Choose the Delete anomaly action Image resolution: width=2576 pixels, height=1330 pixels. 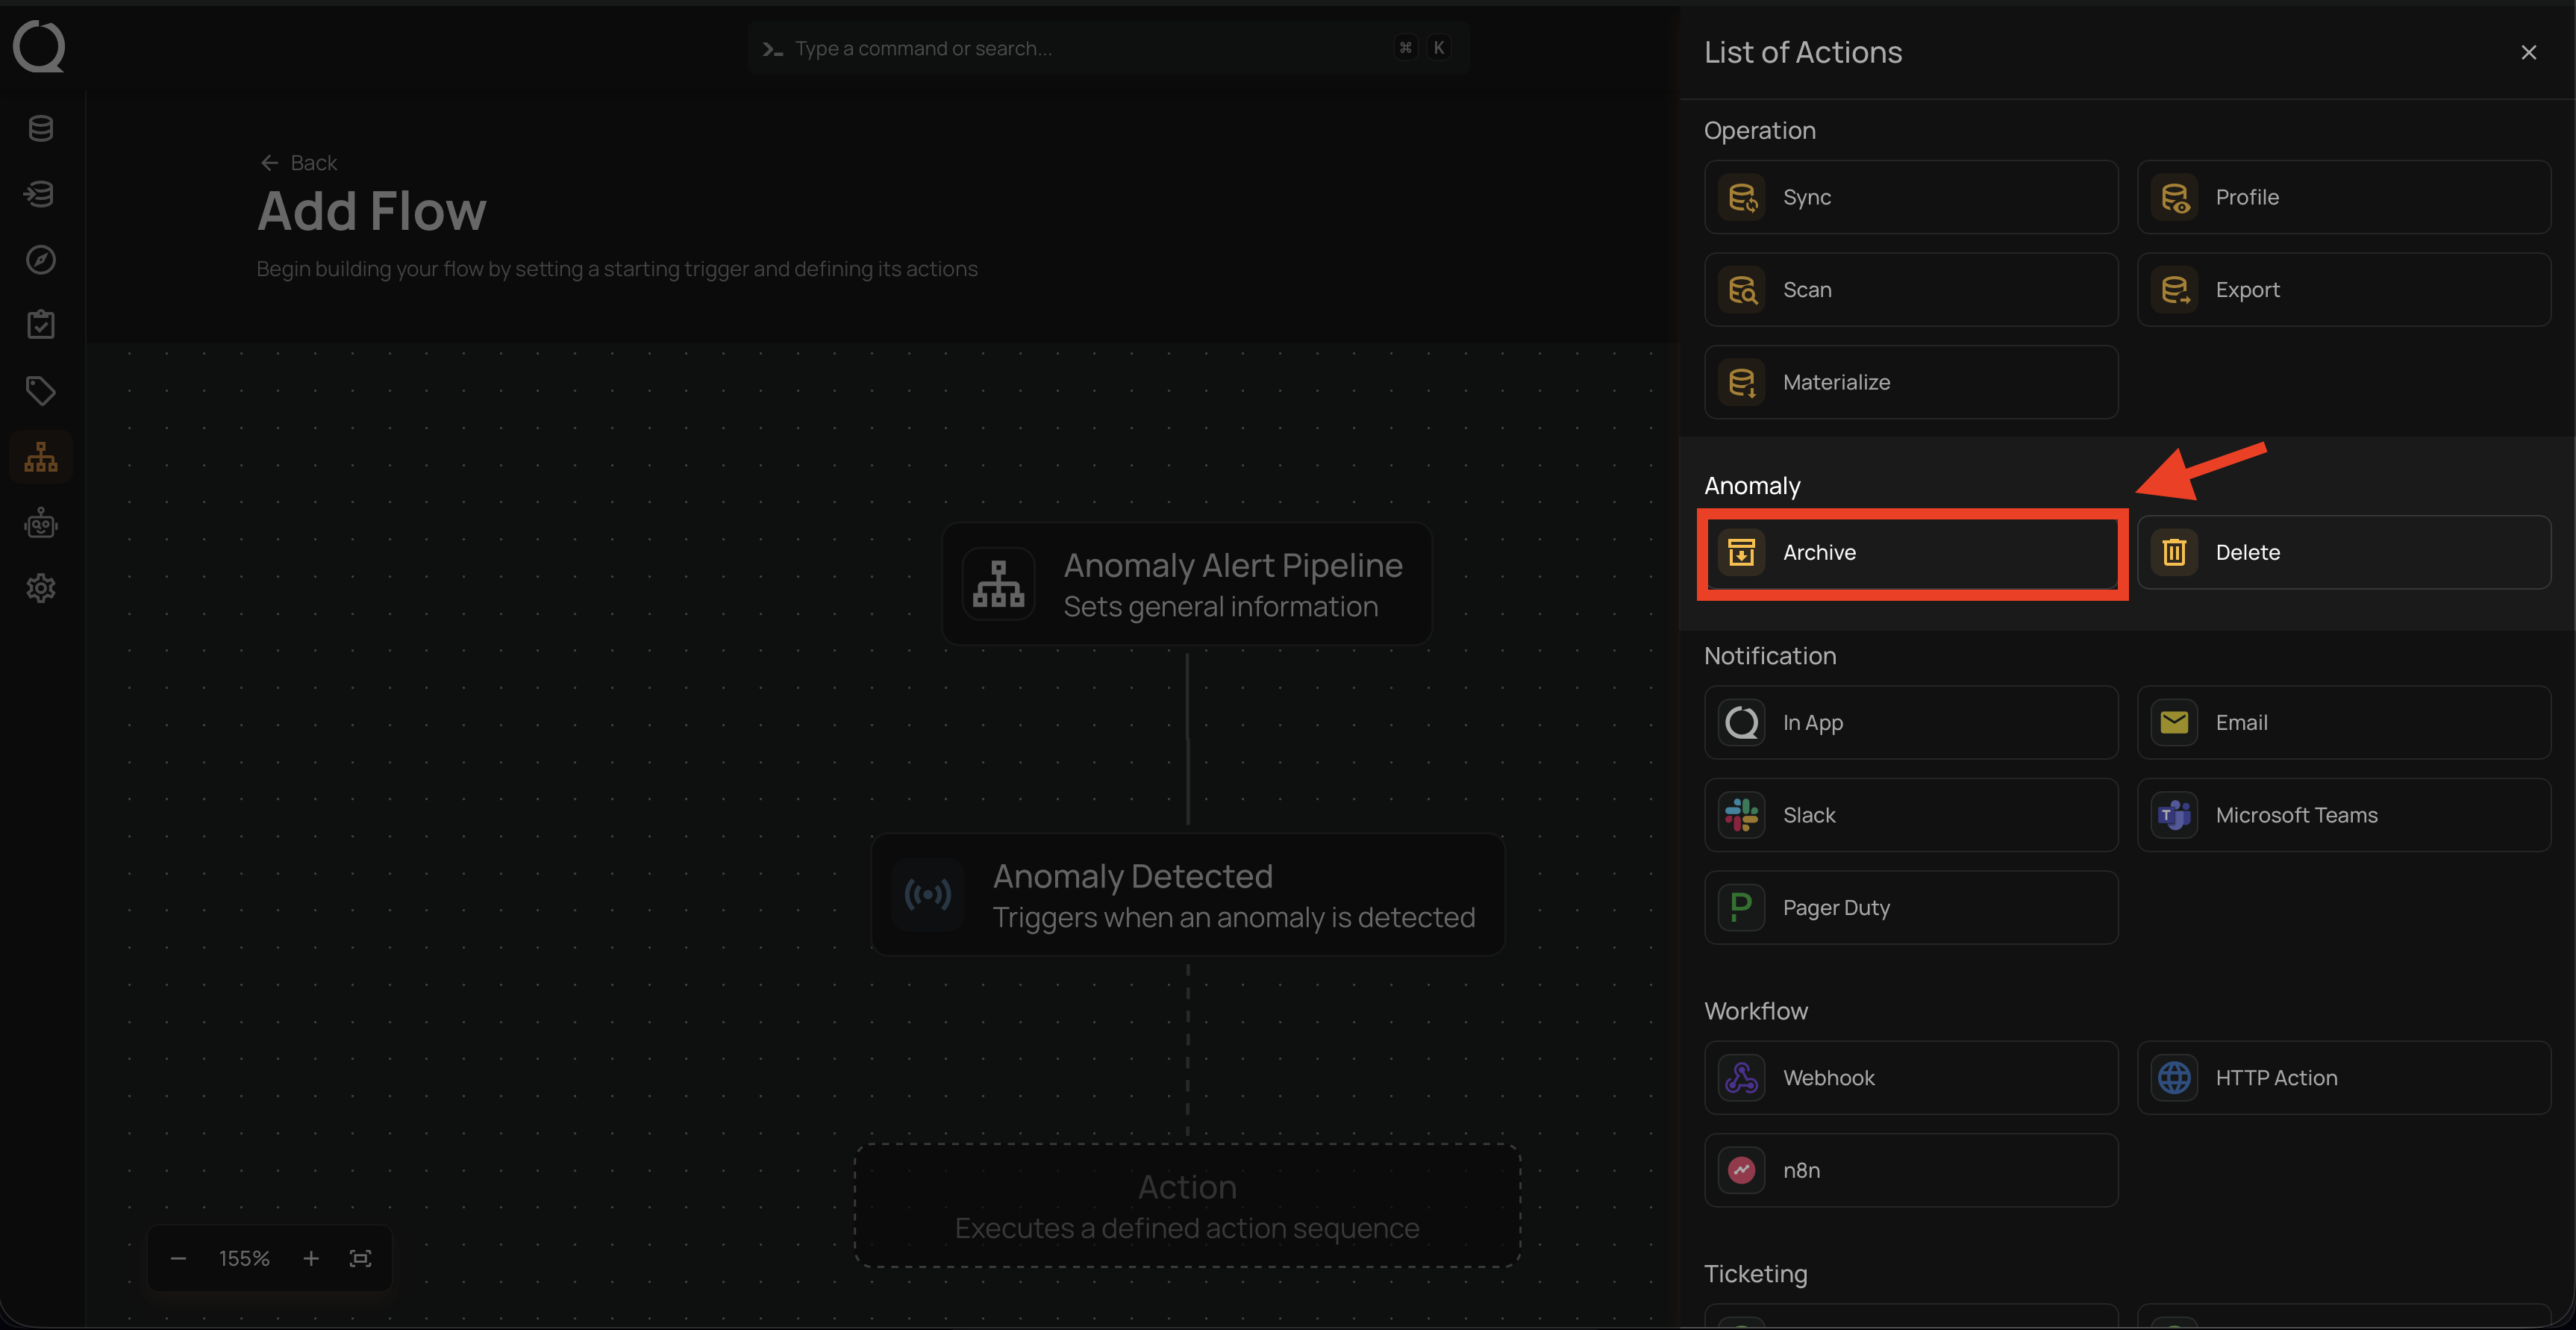[2343, 552]
